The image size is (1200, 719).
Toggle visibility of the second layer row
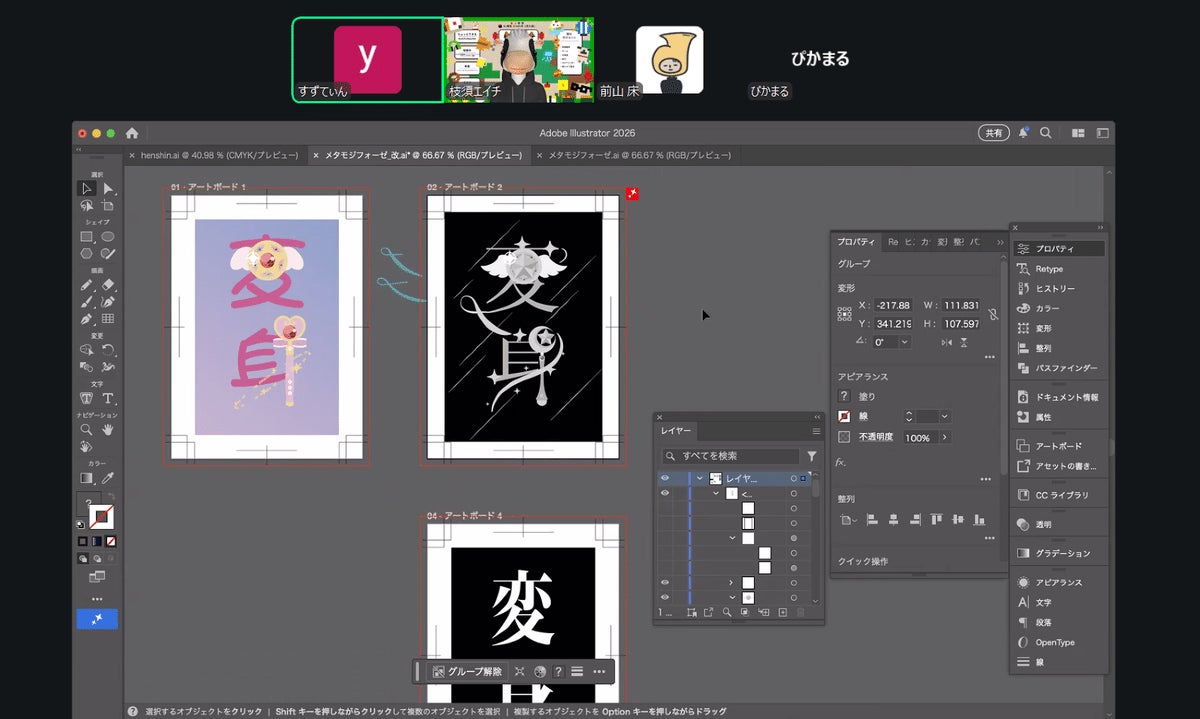tap(665, 494)
